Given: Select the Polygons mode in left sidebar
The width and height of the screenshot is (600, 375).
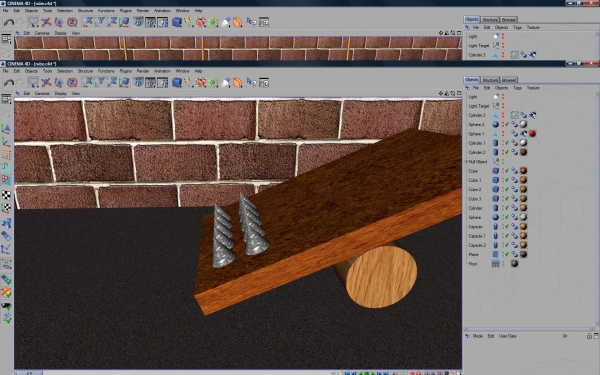Looking at the screenshot, I should tap(6, 179).
